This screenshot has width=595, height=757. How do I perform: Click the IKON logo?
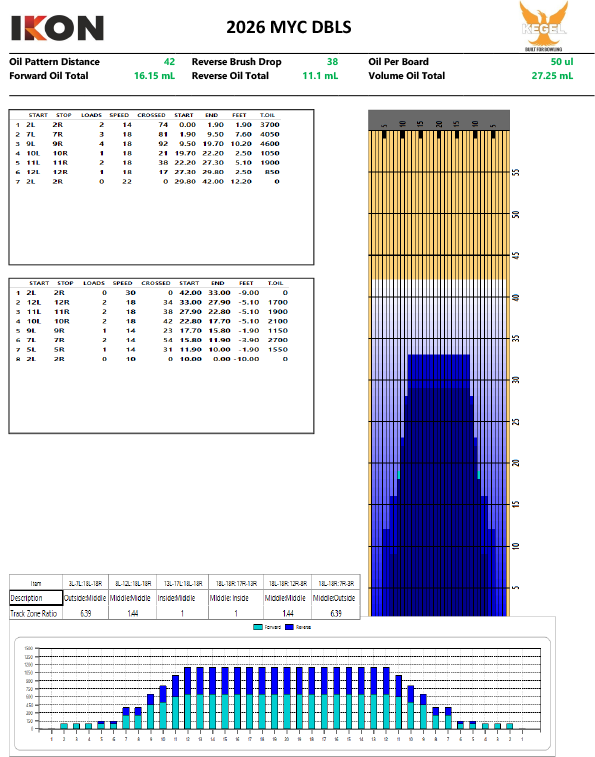click(57, 28)
